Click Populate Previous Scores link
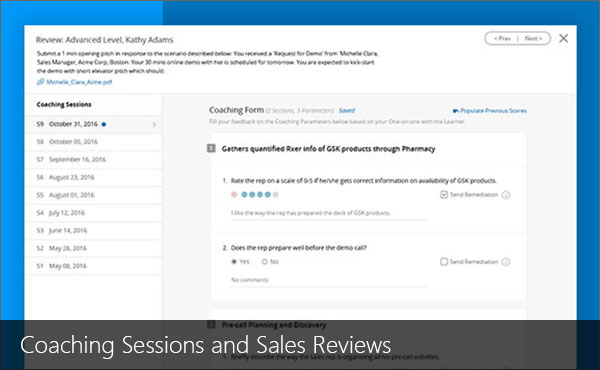Viewport: 600px width, 370px height. (493, 111)
